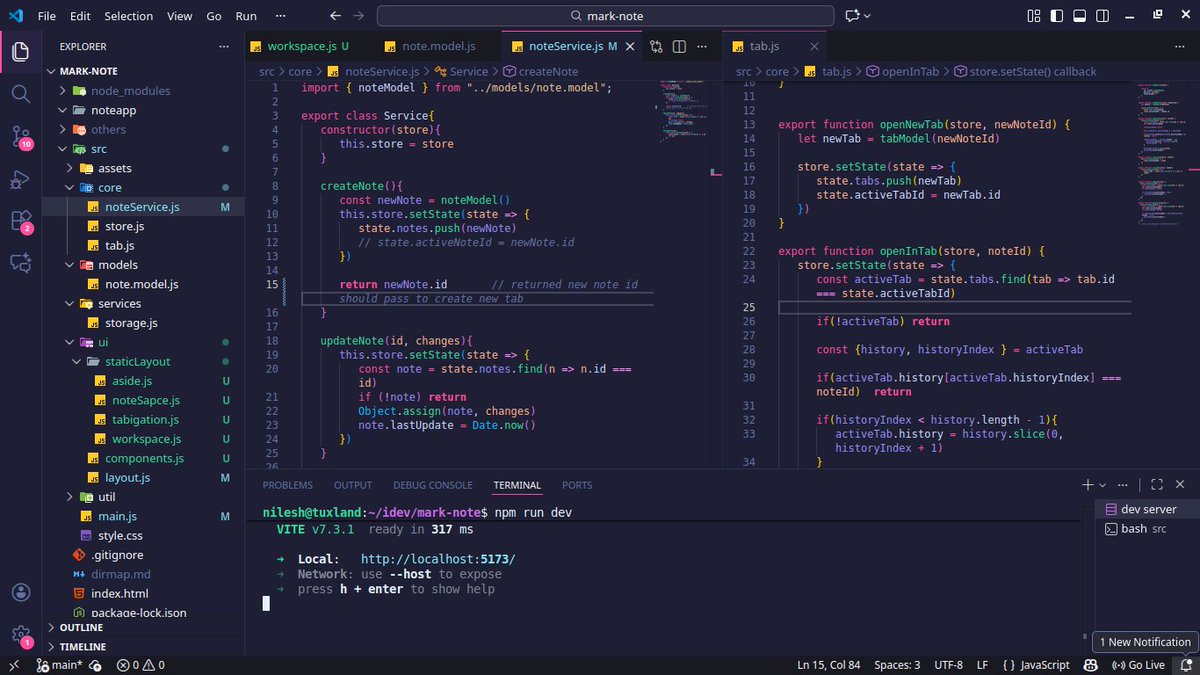Open the remote window indicator in status bar
This screenshot has width=1200, height=675.
click(x=13, y=665)
